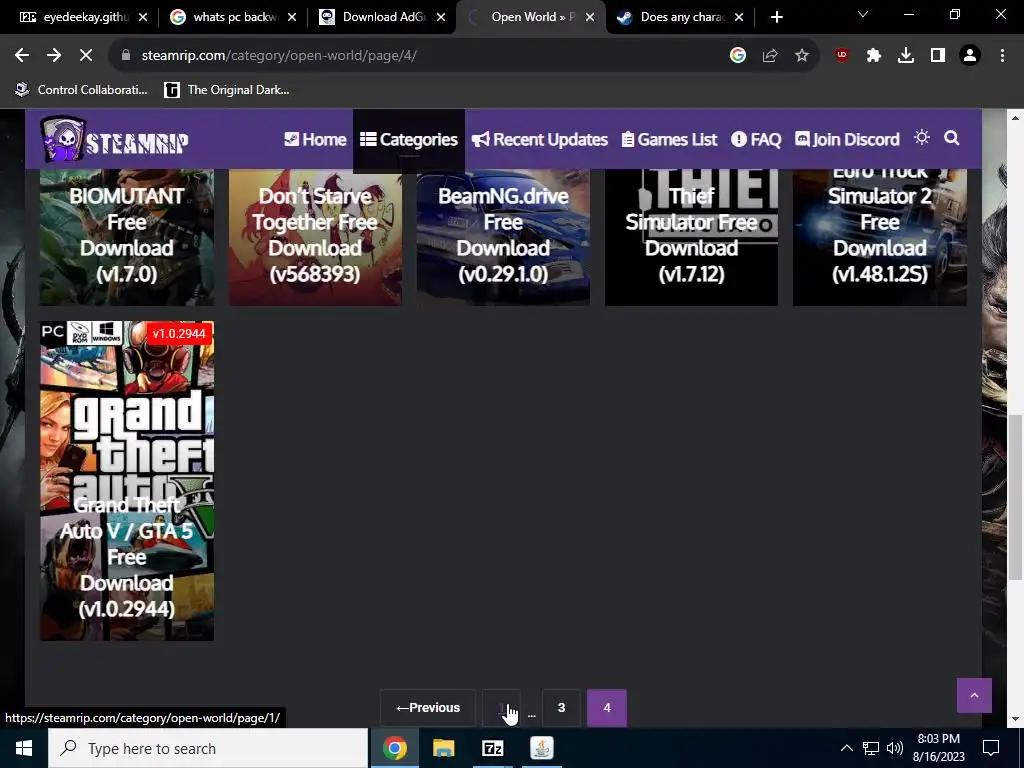This screenshot has width=1024, height=768.
Task: Open the extensions puzzle piece menu
Action: pyautogui.click(x=874, y=56)
